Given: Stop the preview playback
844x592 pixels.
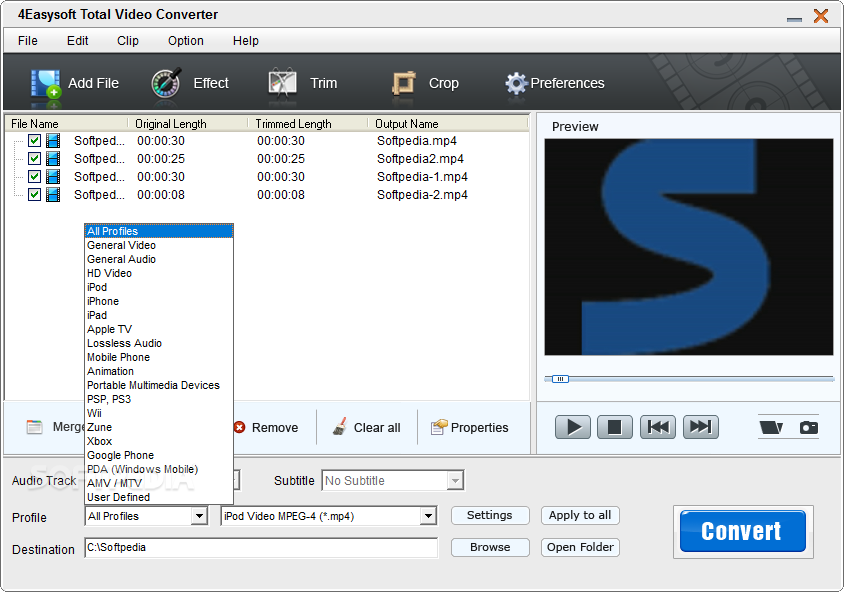Looking at the screenshot, I should tap(615, 427).
